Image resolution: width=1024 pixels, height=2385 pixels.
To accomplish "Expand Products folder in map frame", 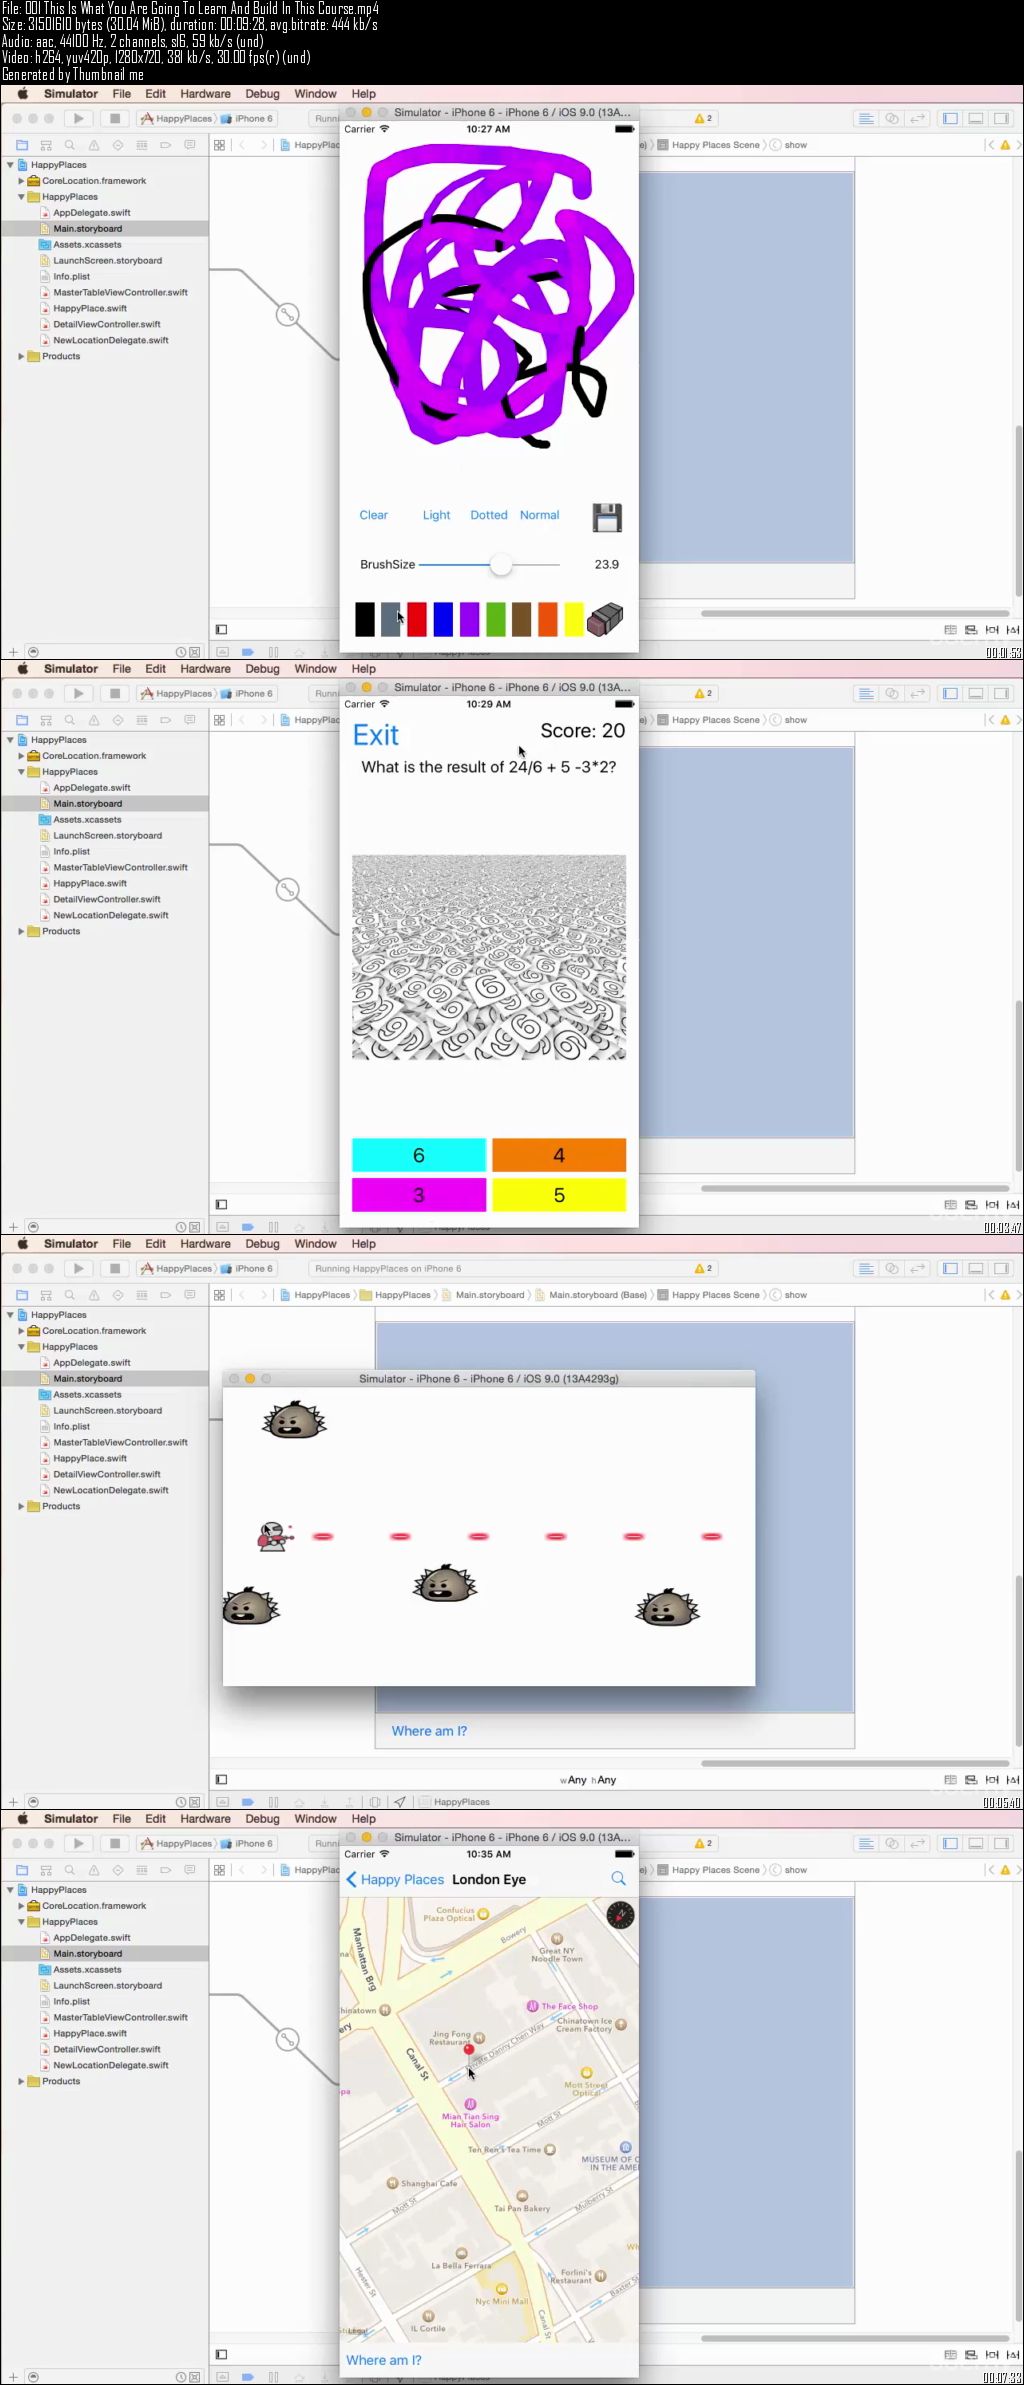I will 21,2081.
